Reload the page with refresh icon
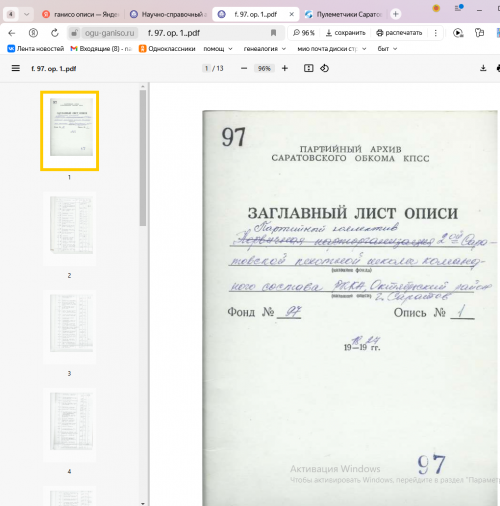 pyautogui.click(x=55, y=33)
